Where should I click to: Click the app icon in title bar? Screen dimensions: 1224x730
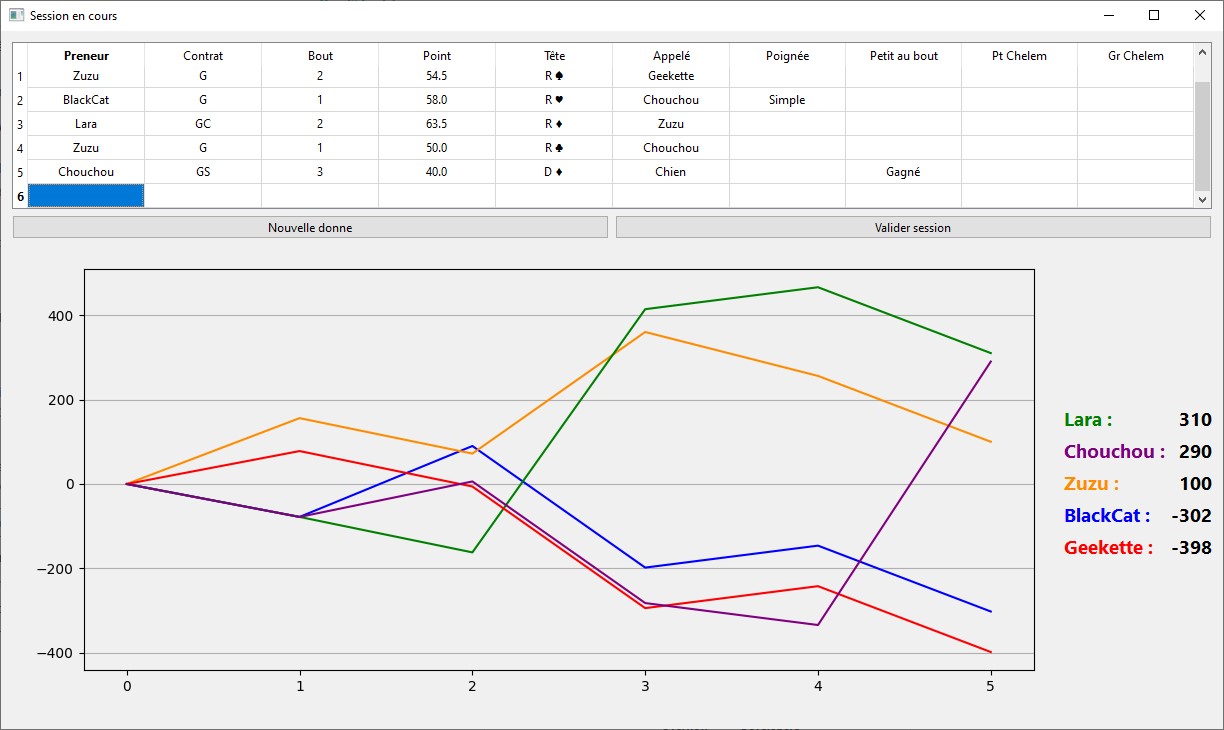(16, 16)
